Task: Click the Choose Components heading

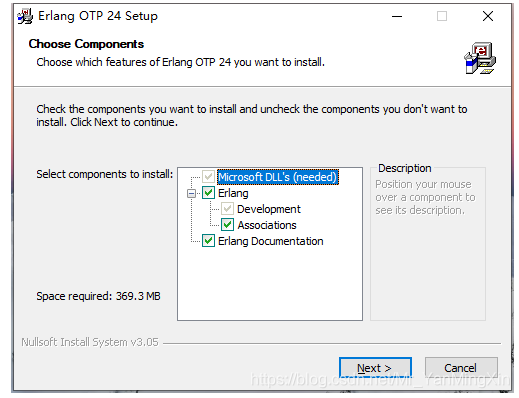Action: pos(86,44)
